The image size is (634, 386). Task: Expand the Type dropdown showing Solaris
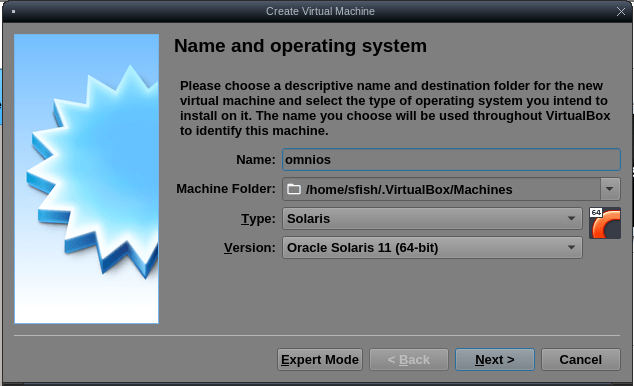432,219
